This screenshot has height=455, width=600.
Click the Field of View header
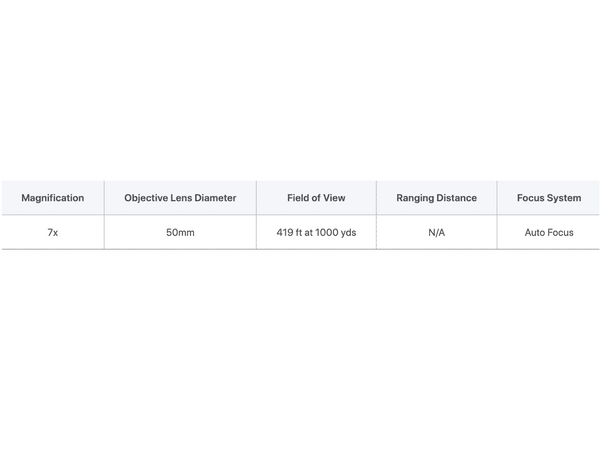coord(316,198)
